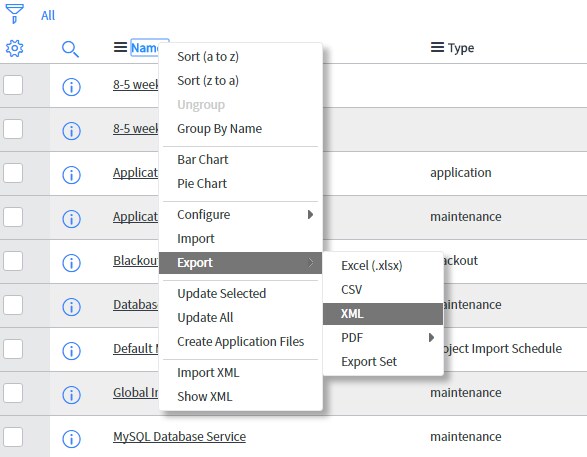Image resolution: width=587 pixels, height=457 pixels.
Task: Tick checkbox for first 8-5 week row
Action: click(x=13, y=85)
